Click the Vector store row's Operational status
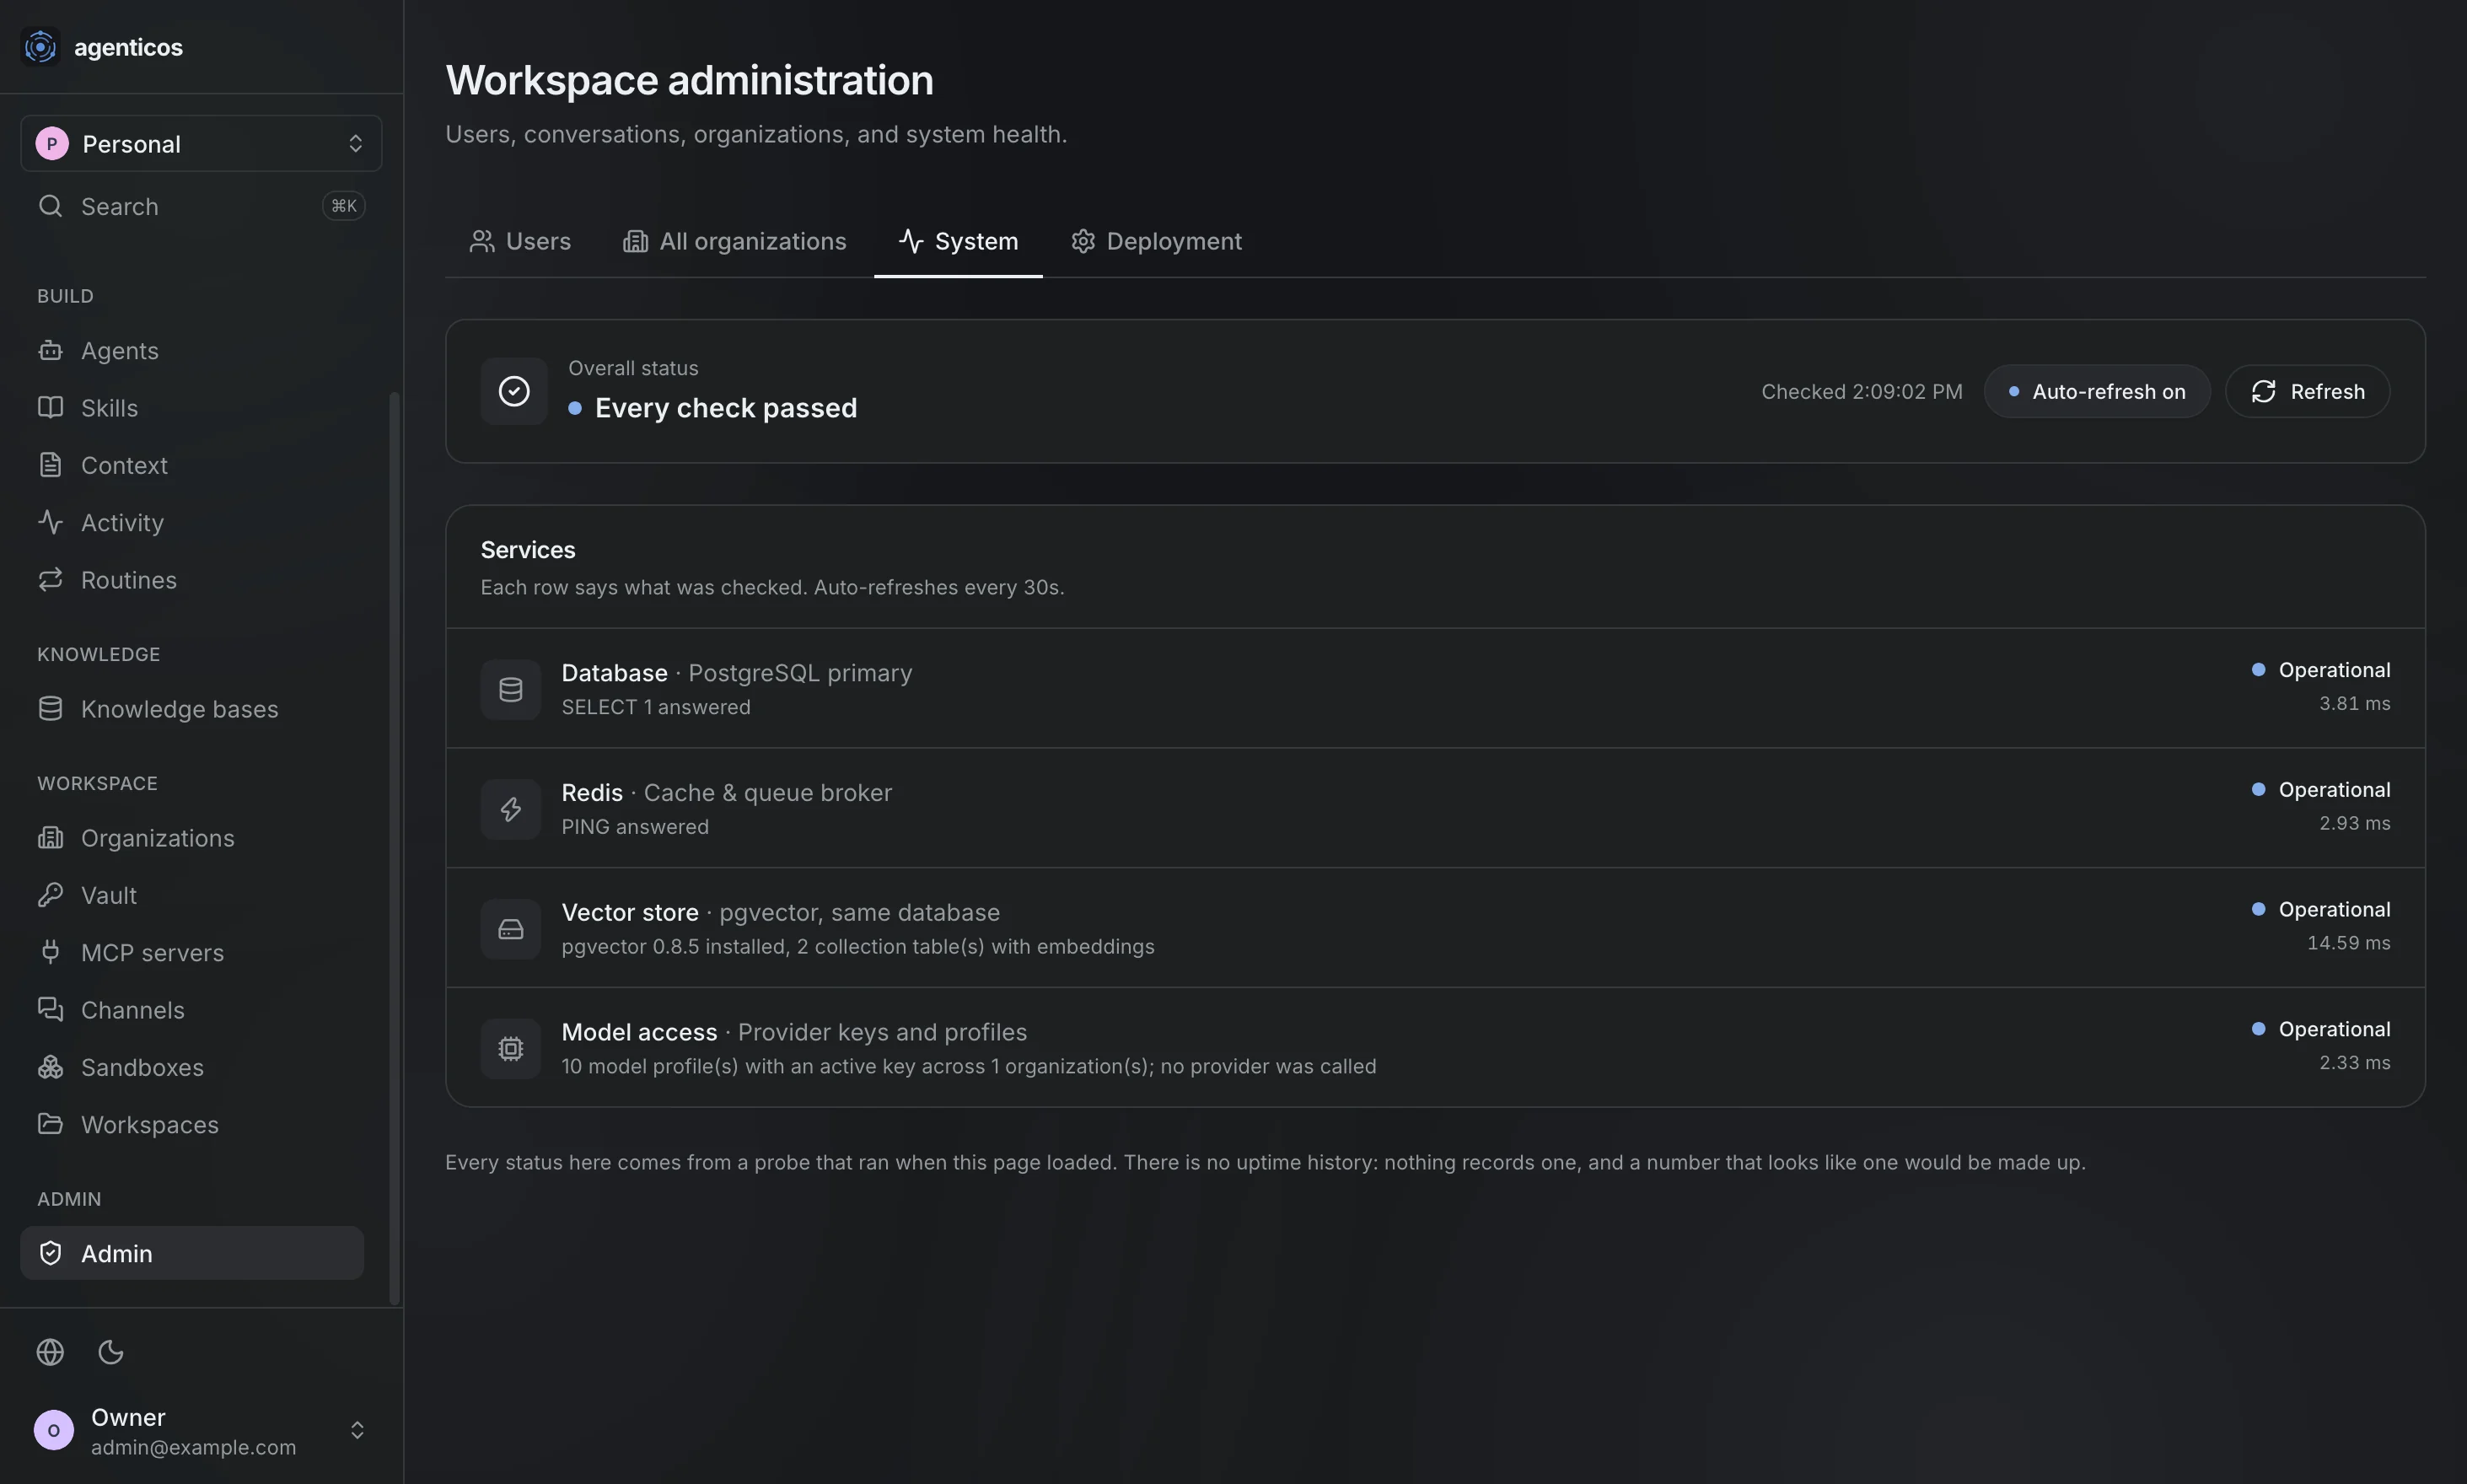2467x1484 pixels. pos(2321,909)
